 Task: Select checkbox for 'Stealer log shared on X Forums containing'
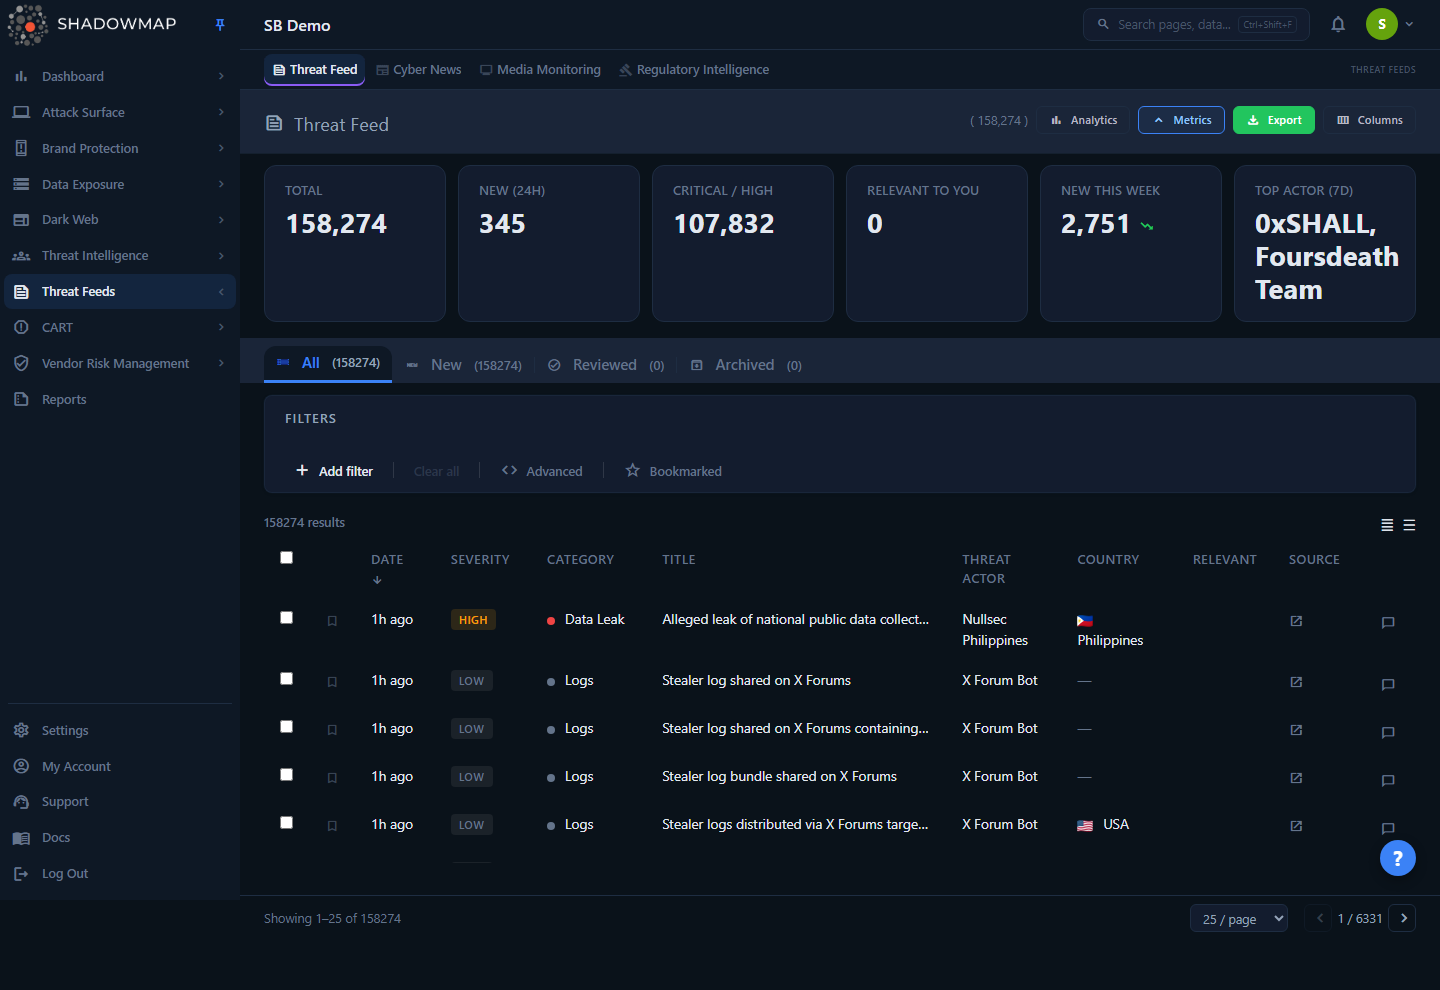pos(287,727)
